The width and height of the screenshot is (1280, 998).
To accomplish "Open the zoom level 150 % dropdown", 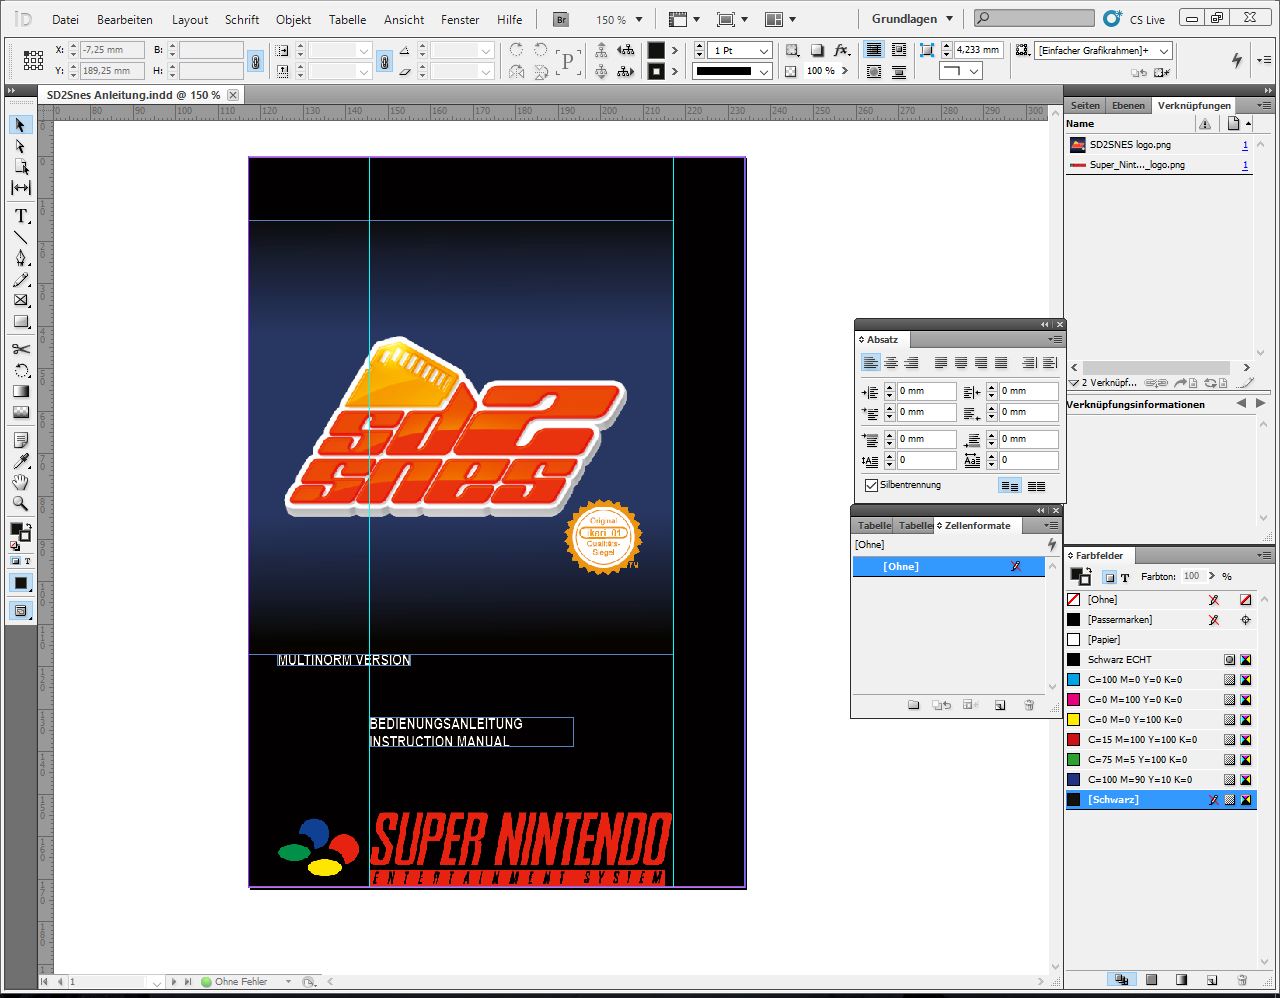I will coord(639,19).
